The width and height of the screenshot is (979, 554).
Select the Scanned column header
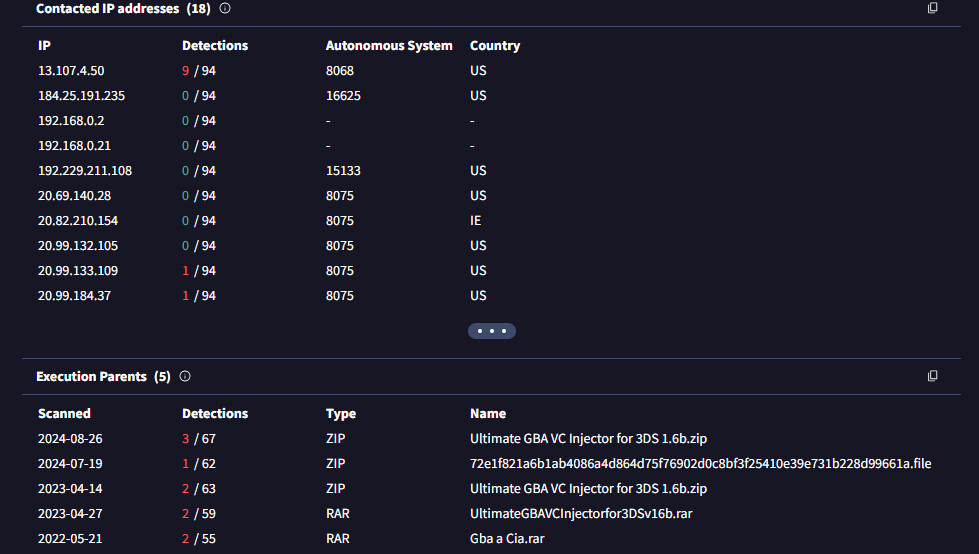[64, 413]
